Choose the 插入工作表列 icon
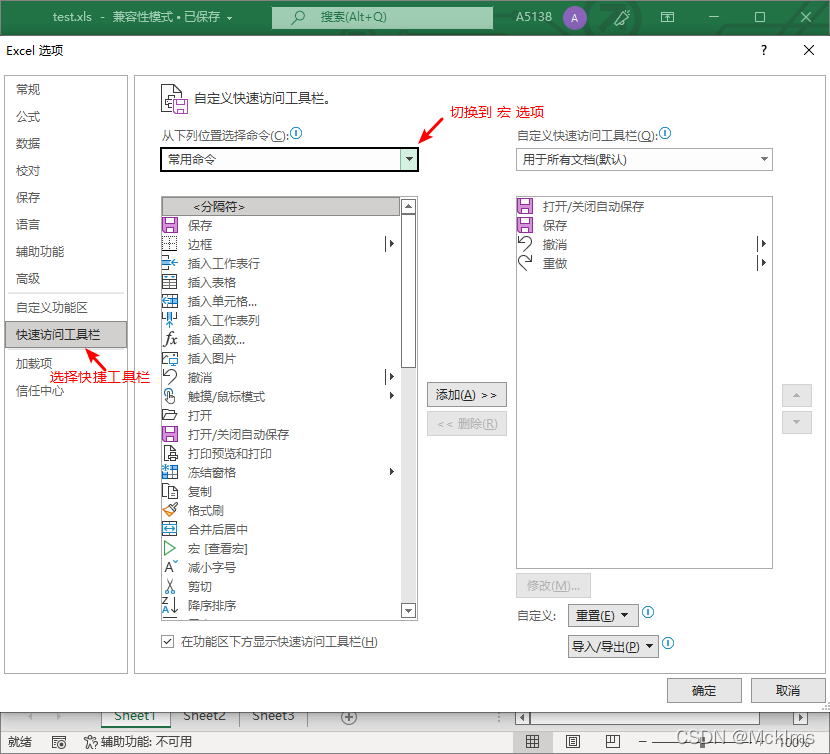The image size is (830, 754). point(169,320)
